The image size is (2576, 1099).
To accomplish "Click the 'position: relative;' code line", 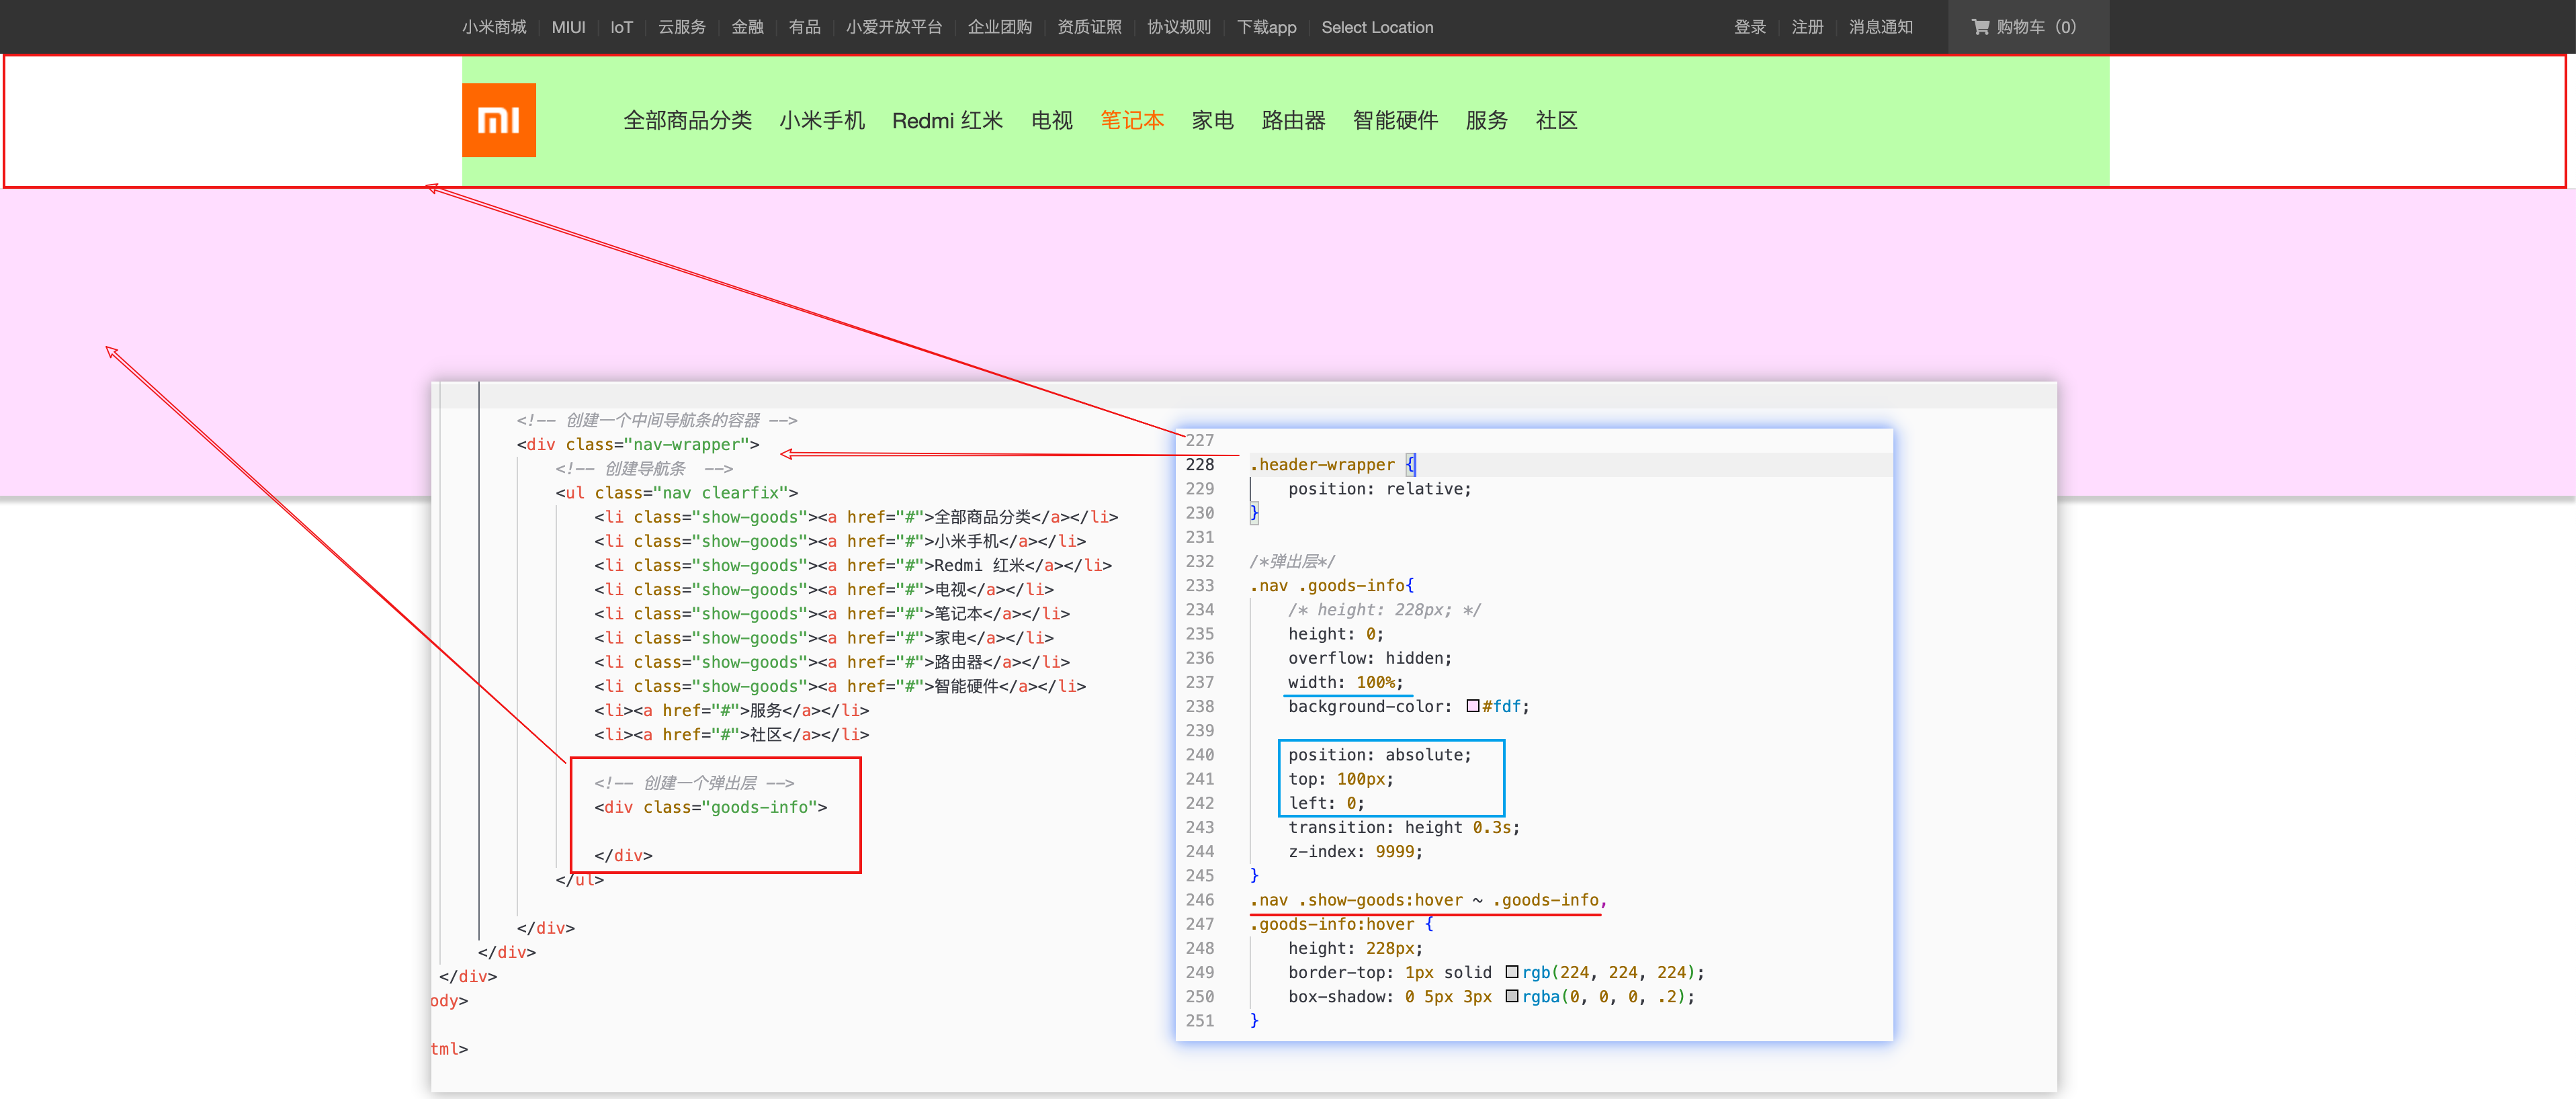I will tap(1379, 488).
